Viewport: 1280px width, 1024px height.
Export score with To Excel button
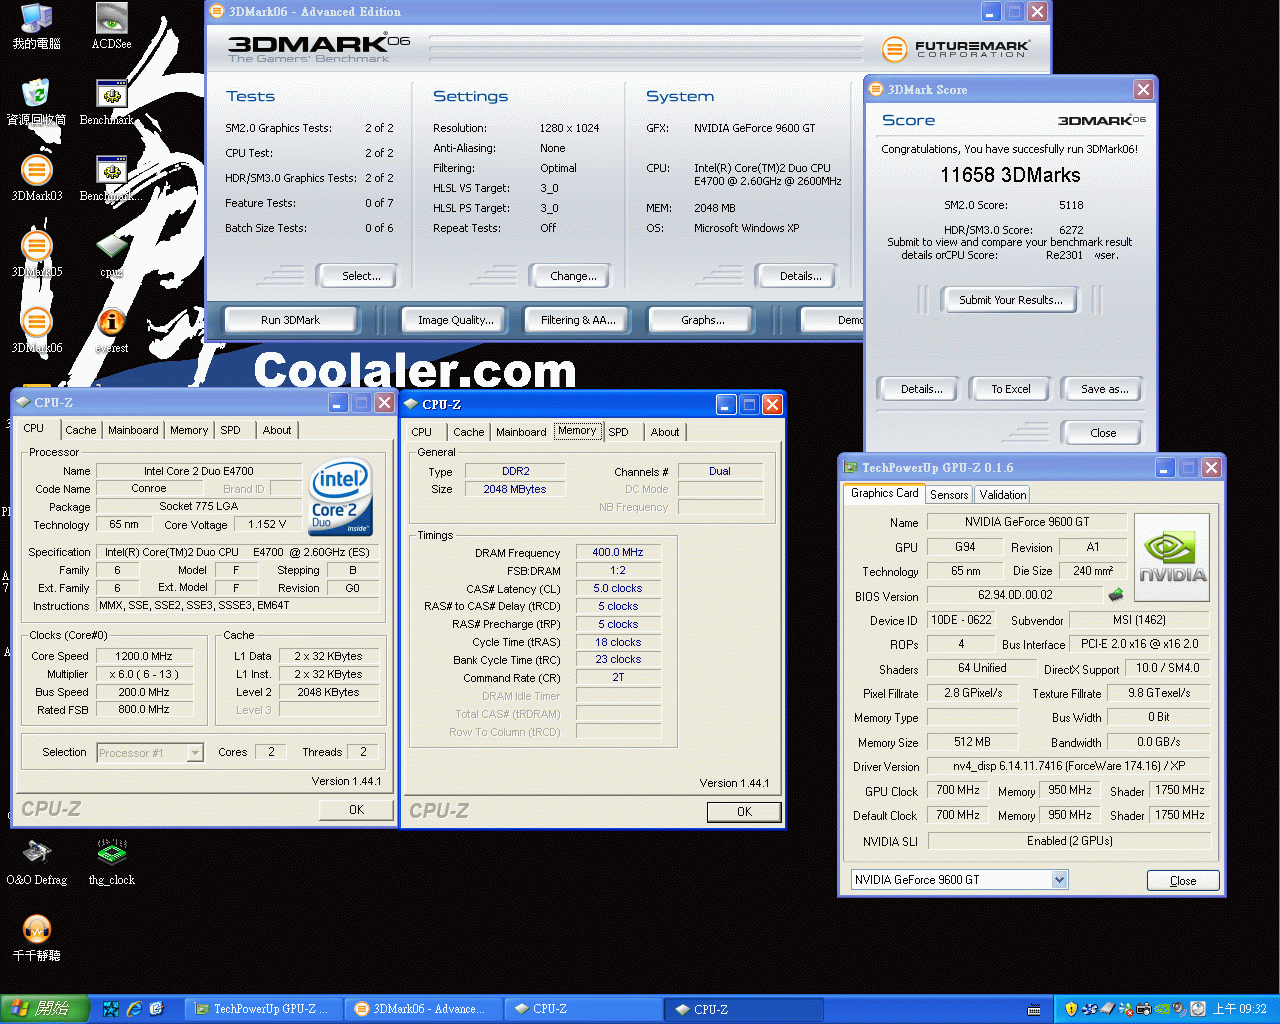1011,389
